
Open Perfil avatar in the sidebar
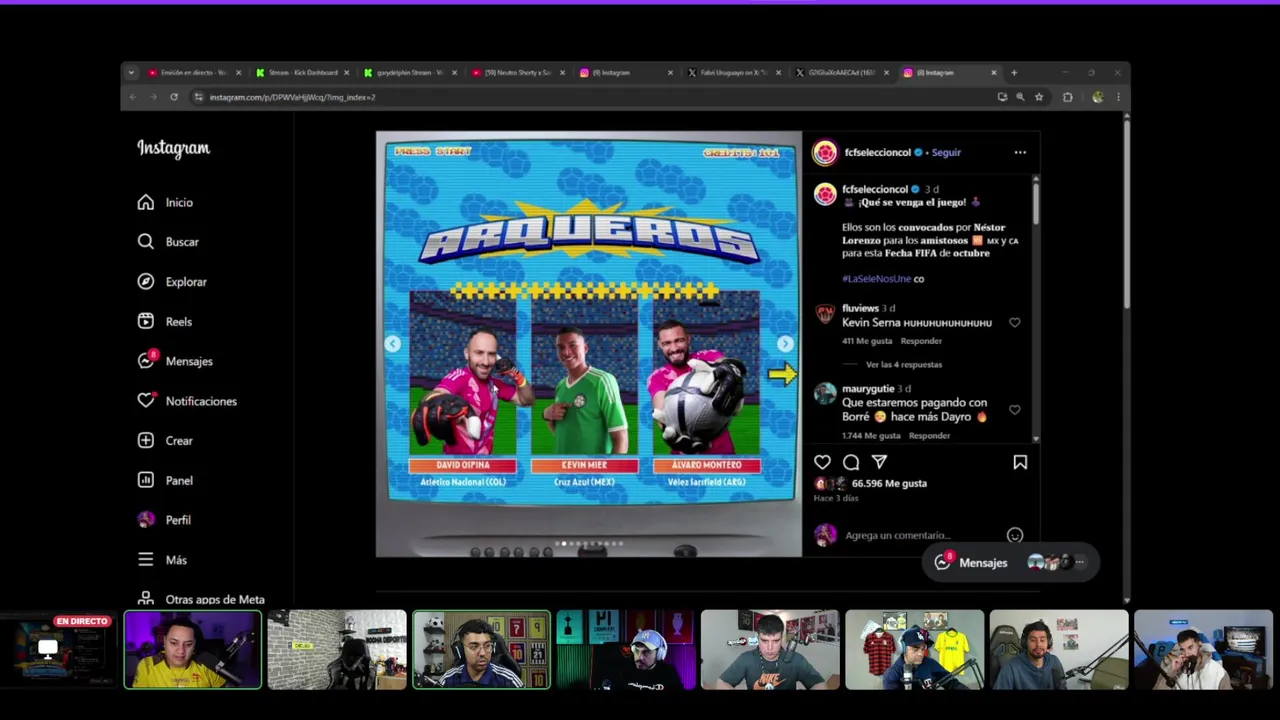tap(146, 520)
